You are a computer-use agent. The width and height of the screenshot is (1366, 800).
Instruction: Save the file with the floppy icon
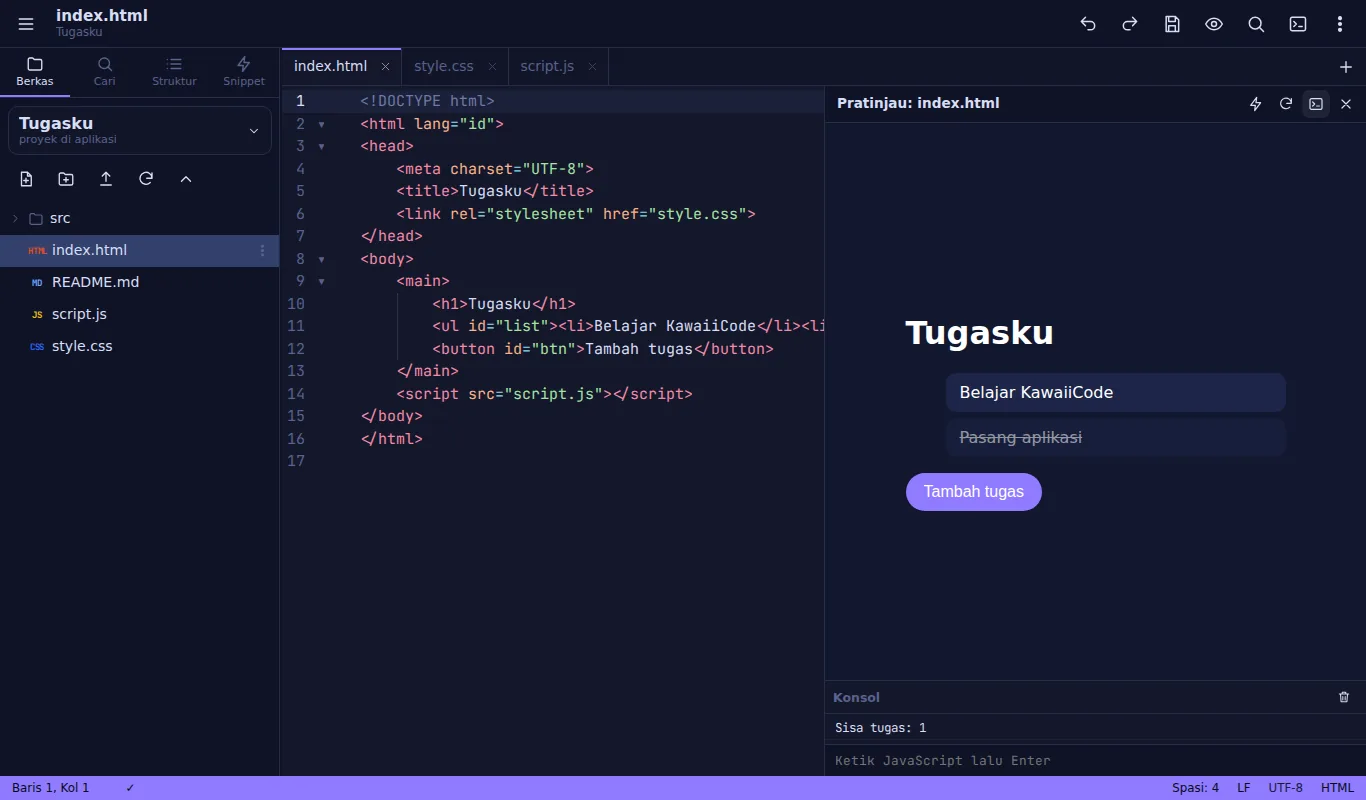click(1172, 24)
